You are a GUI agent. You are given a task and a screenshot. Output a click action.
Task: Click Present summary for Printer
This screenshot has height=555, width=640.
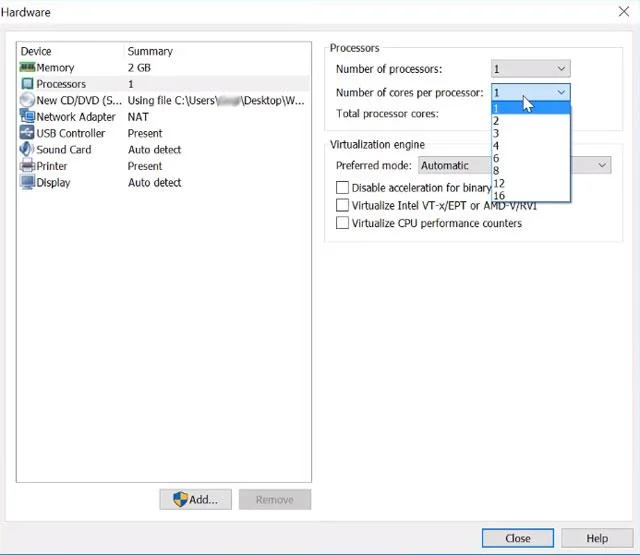(145, 166)
